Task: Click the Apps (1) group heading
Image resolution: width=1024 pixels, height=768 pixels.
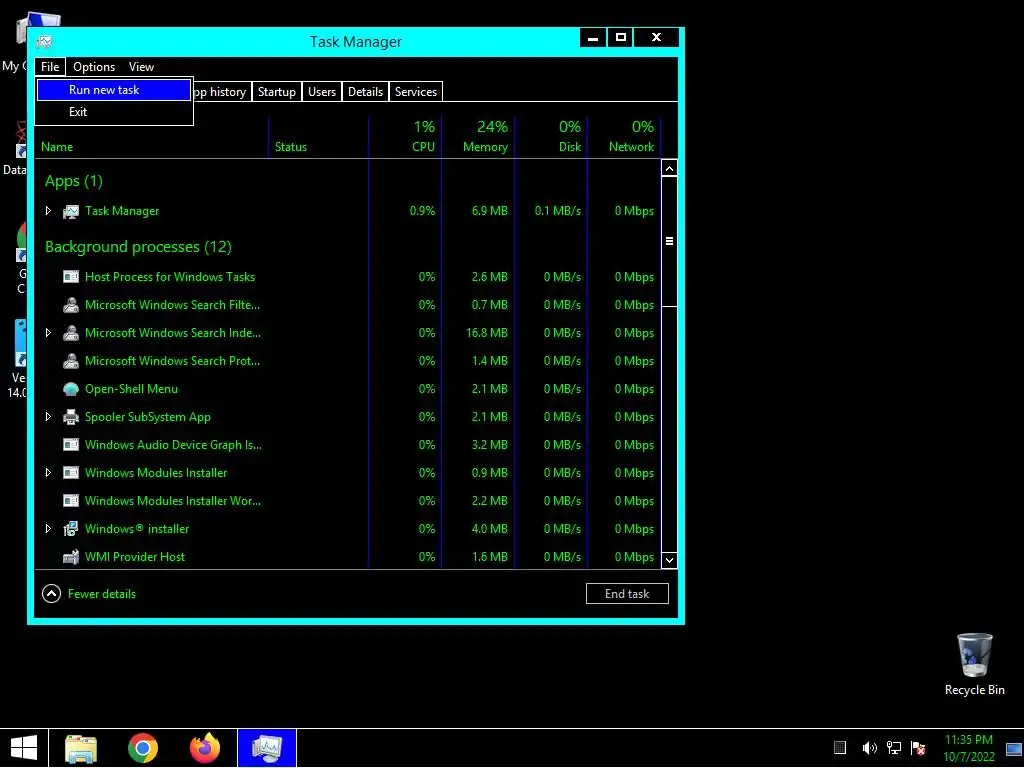Action: [x=74, y=181]
